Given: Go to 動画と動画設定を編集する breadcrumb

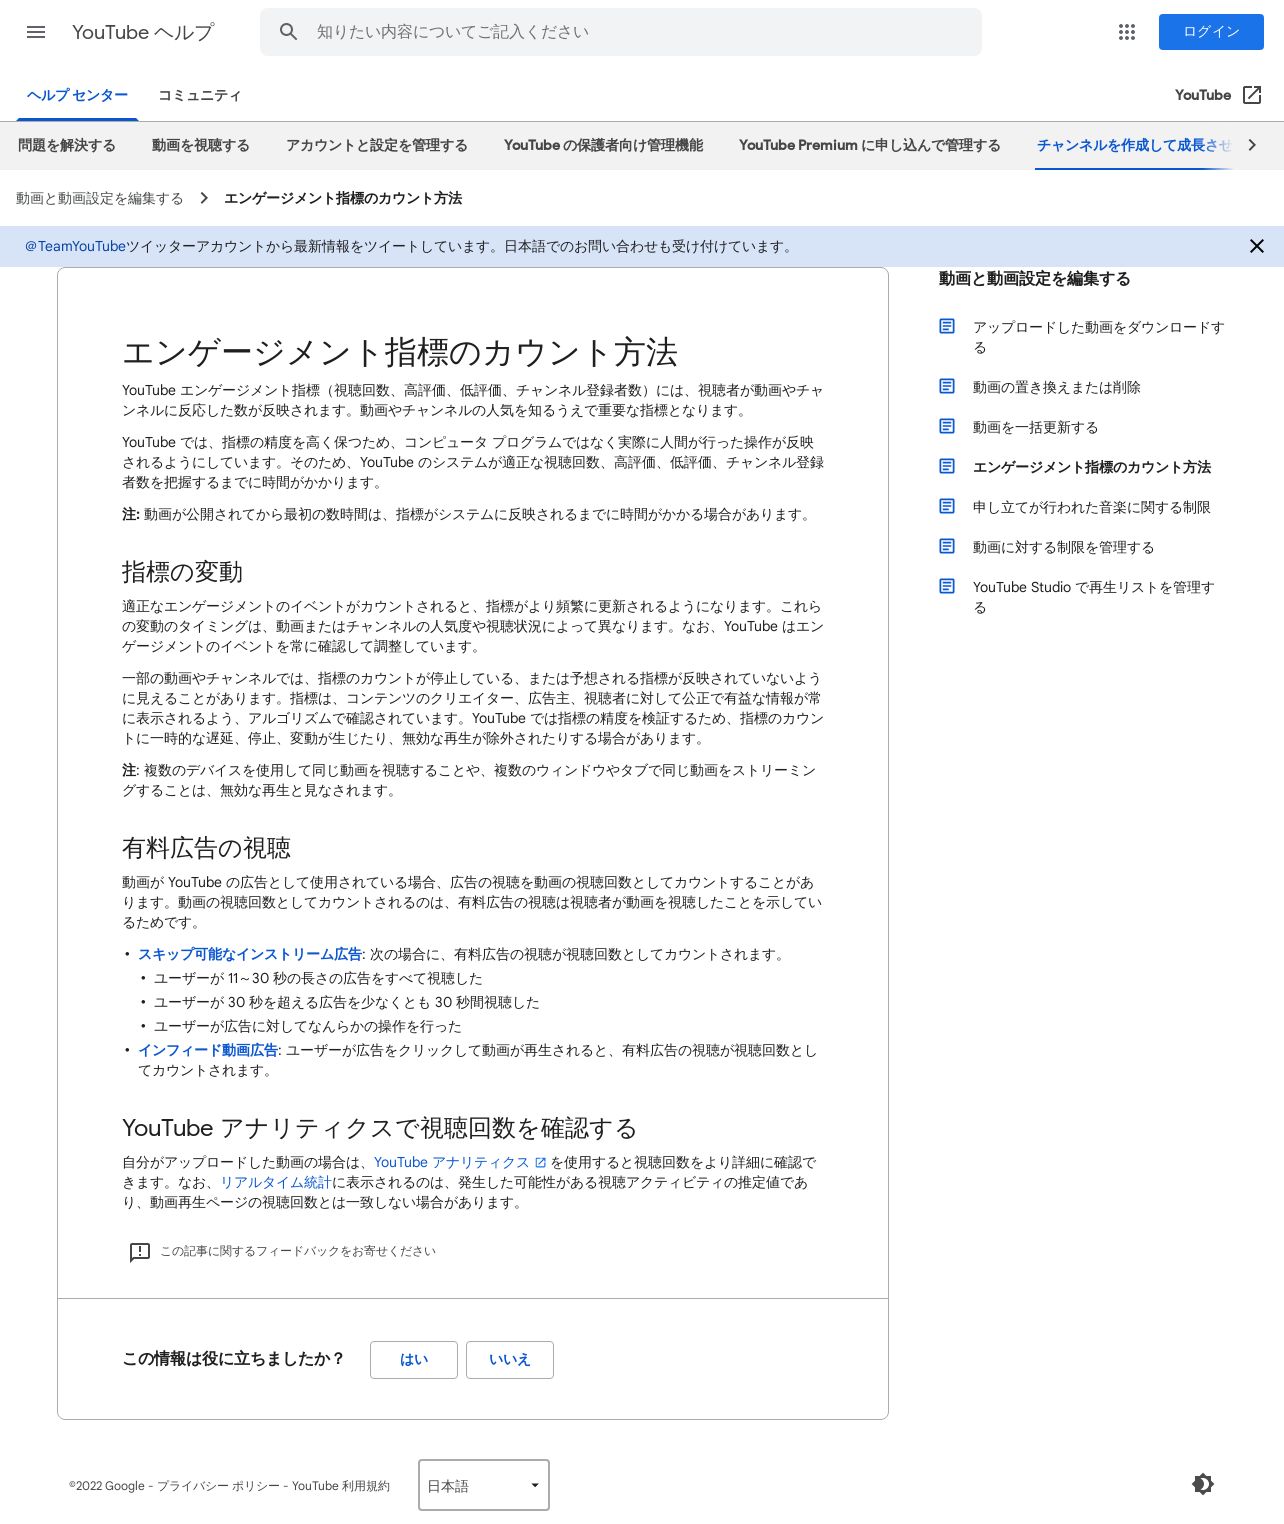Looking at the screenshot, I should pos(100,198).
